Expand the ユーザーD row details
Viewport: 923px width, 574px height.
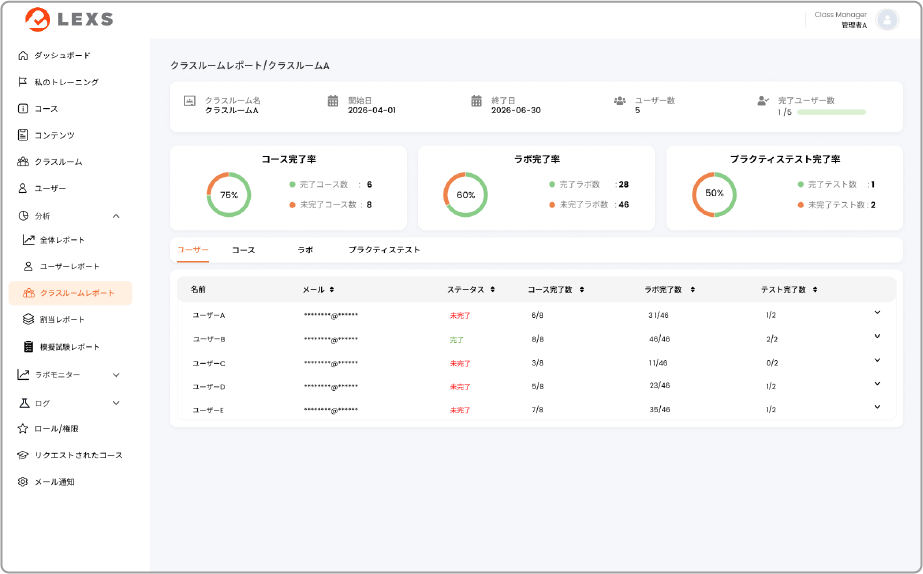coord(877,384)
